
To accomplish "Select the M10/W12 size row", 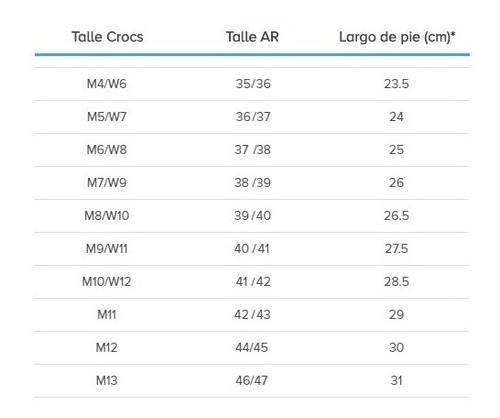I will (x=251, y=282).
